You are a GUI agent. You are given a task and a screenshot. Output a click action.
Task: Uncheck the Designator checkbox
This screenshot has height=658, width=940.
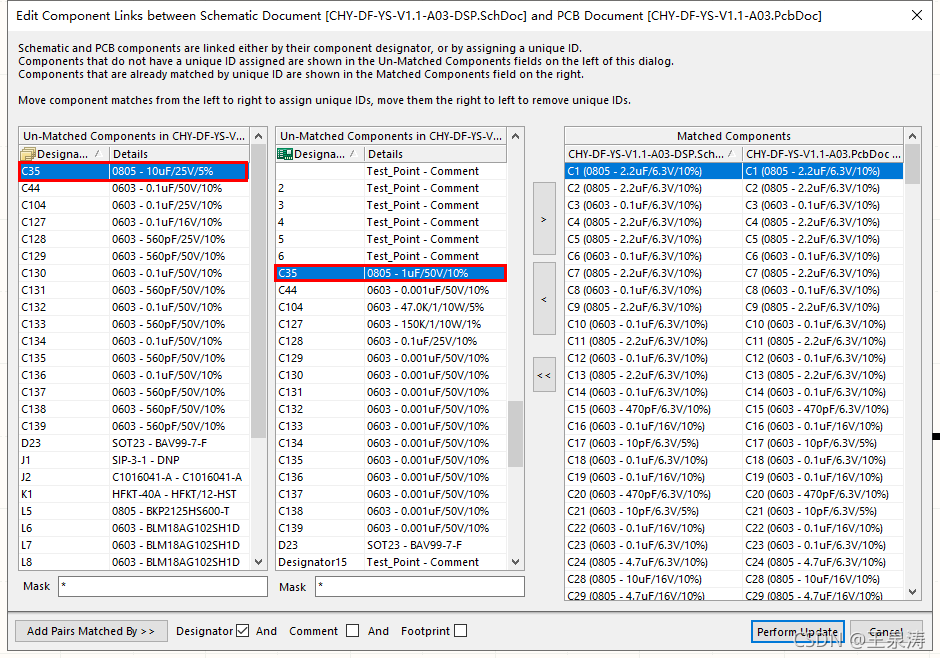click(242, 631)
